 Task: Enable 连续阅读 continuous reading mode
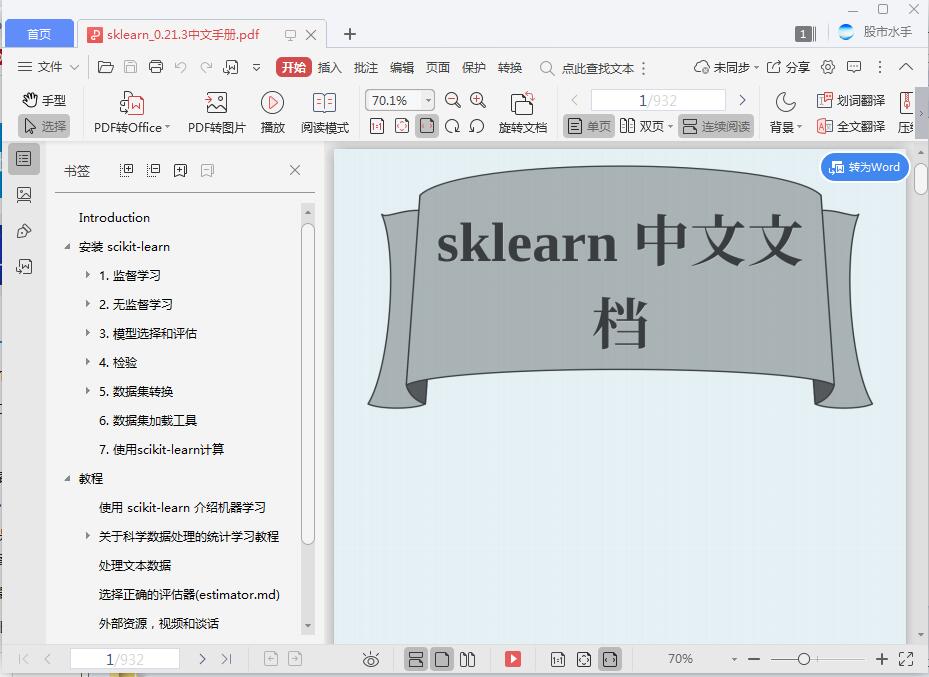click(718, 126)
